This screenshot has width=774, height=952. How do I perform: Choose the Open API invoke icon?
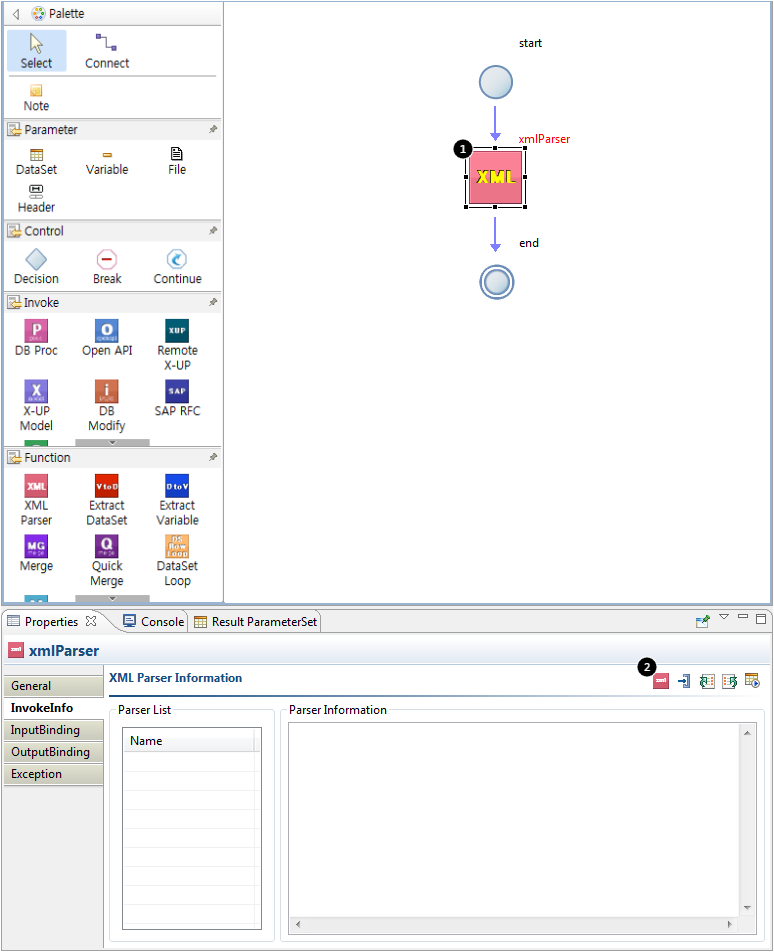107,338
